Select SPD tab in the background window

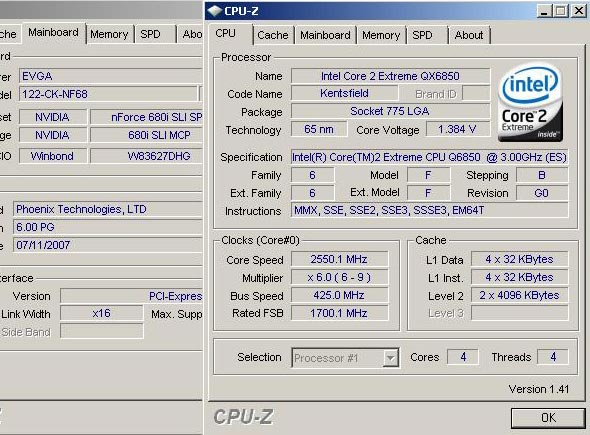[x=155, y=34]
